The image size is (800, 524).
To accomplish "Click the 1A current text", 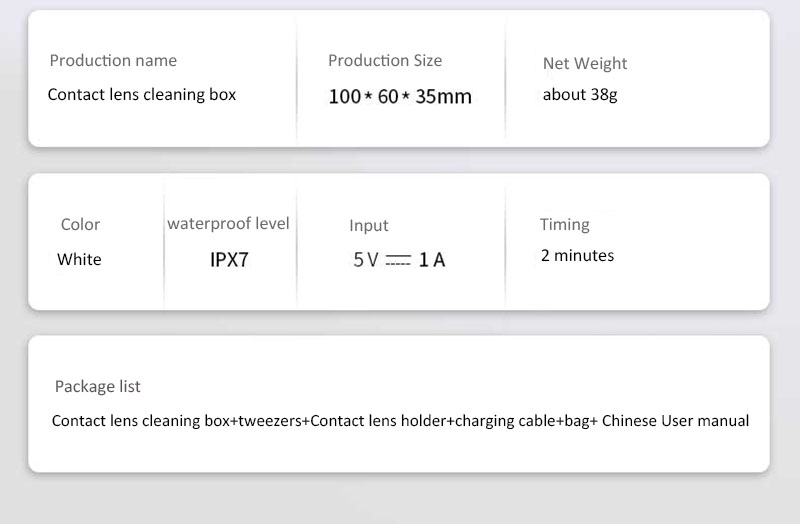I will pyautogui.click(x=432, y=260).
